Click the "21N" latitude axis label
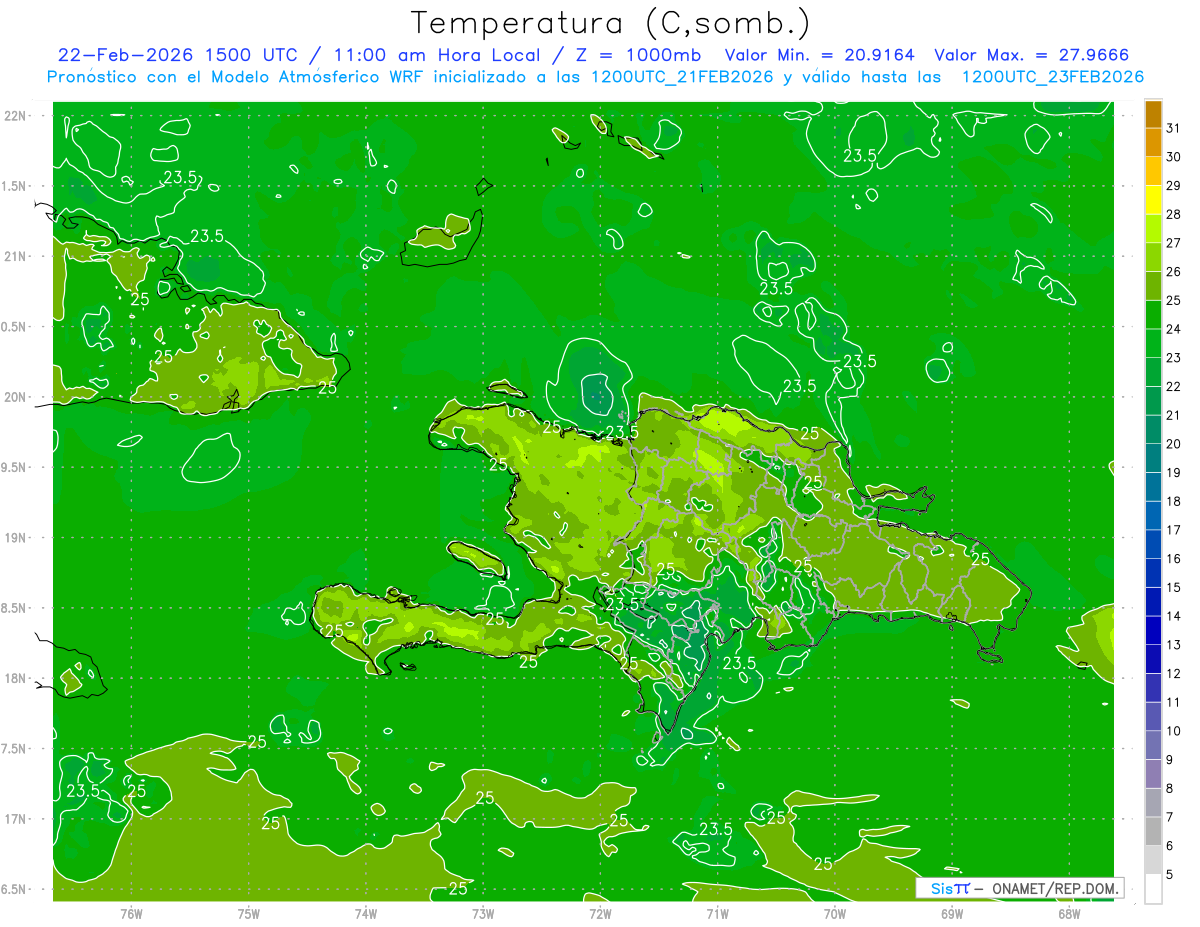The width and height of the screenshot is (1200, 927). pos(15,256)
